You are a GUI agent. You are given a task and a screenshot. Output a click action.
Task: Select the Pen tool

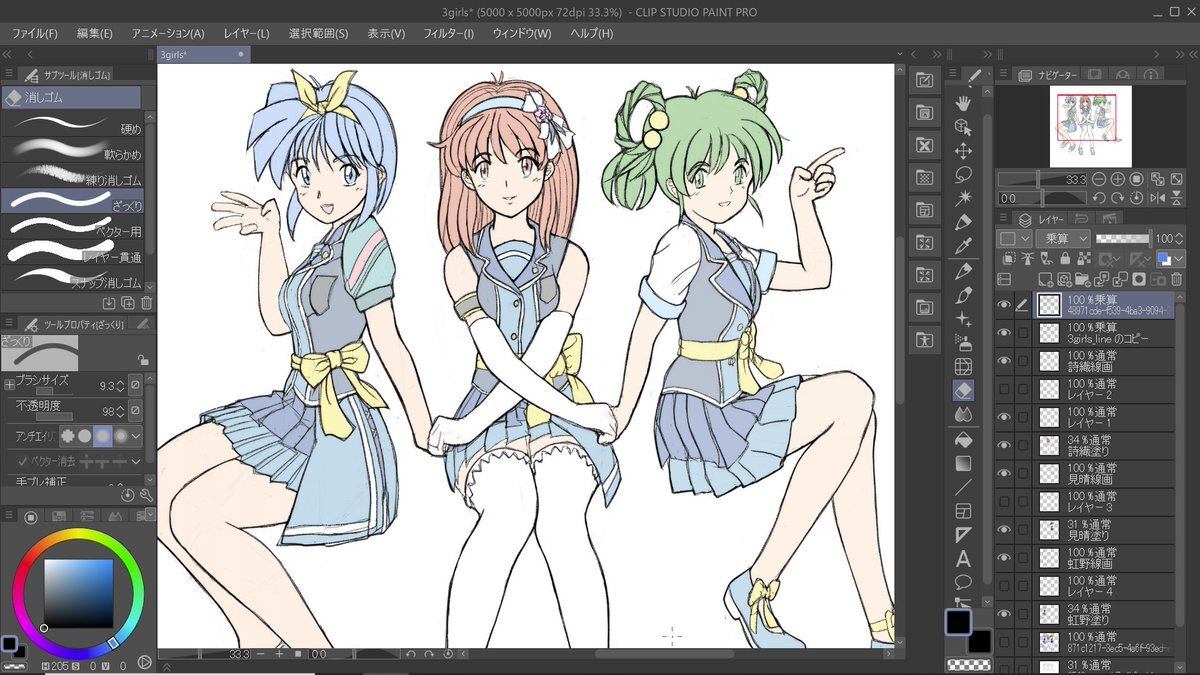[x=963, y=271]
